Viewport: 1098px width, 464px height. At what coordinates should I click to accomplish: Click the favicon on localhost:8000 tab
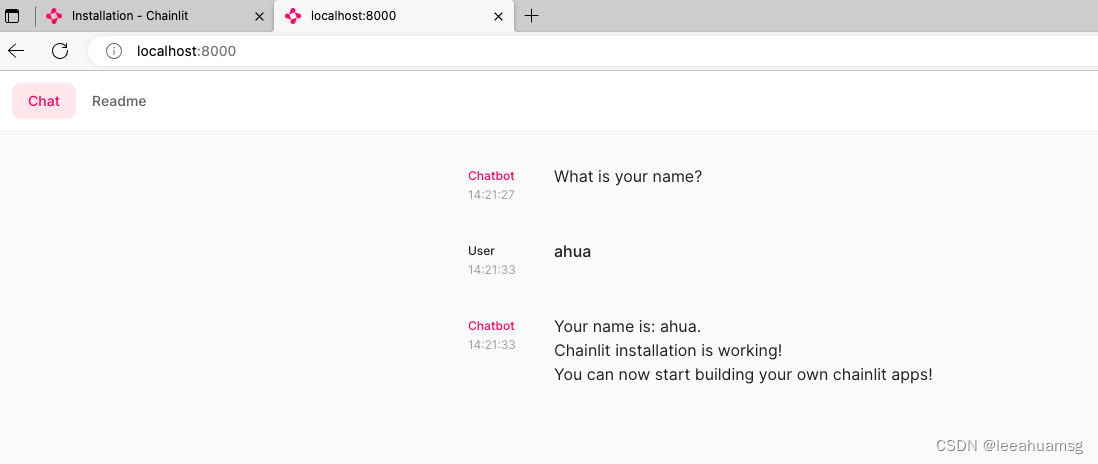[x=293, y=15]
